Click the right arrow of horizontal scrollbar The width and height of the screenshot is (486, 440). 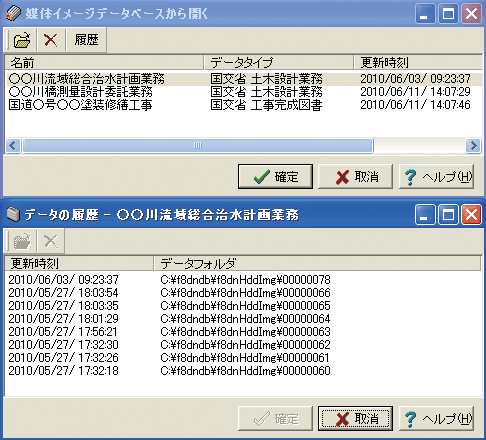(x=473, y=146)
